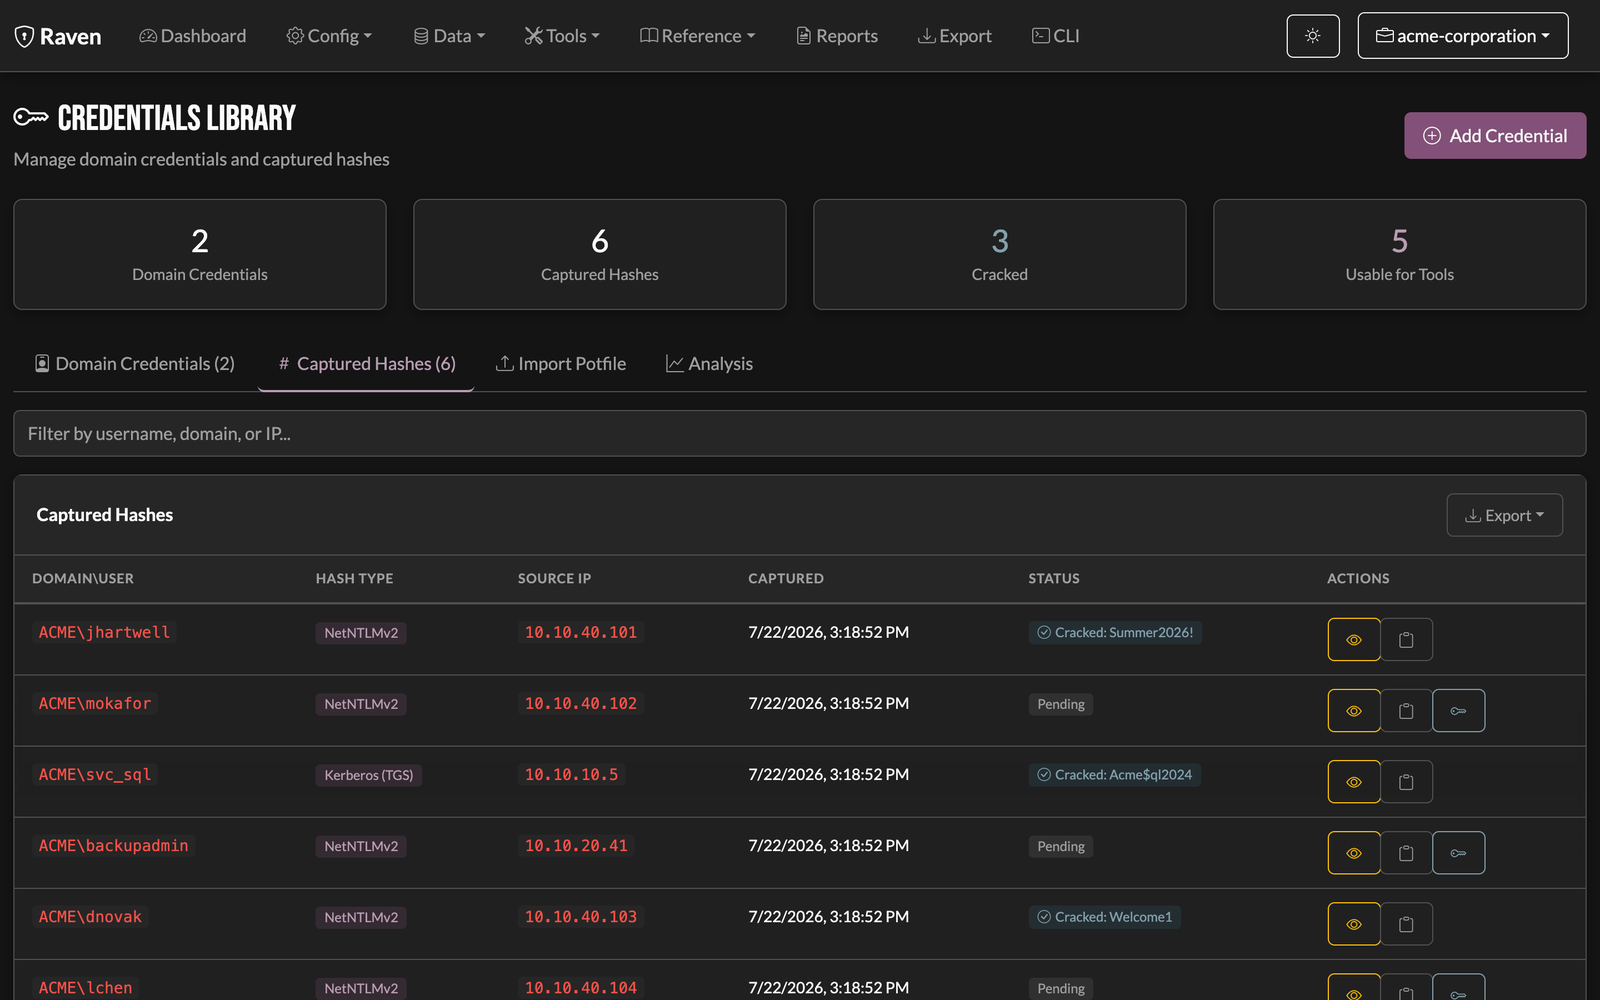Select the Captured Hashes (6) tab
Image resolution: width=1600 pixels, height=1000 pixels.
coord(366,364)
